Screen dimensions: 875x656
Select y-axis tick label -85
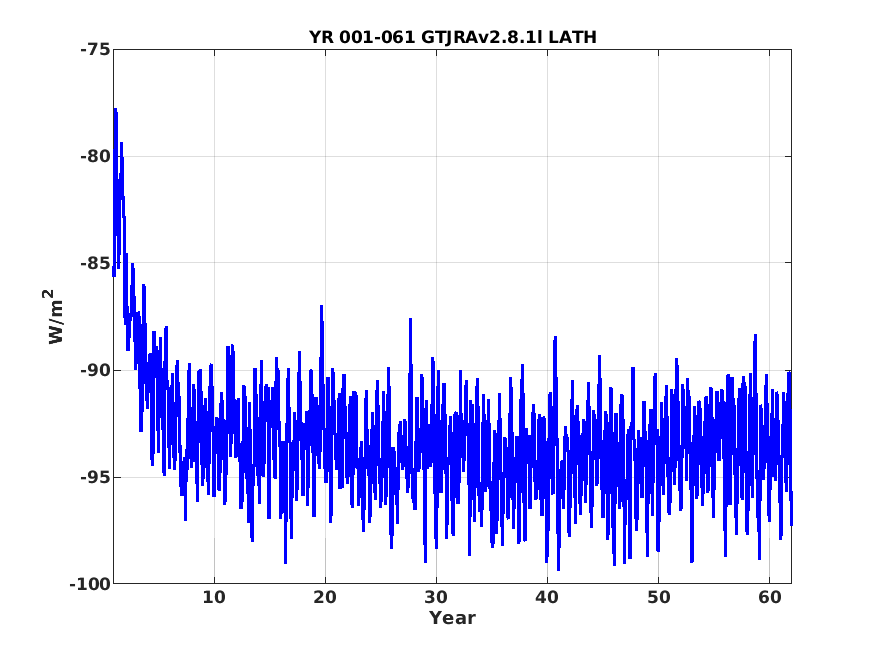point(95,263)
